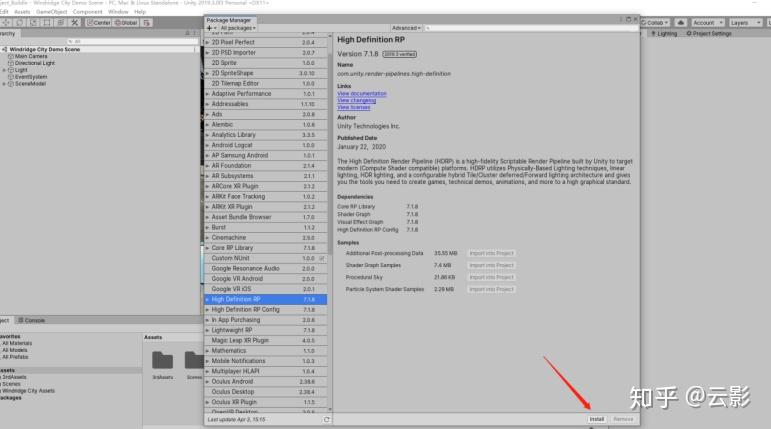This screenshot has height=429, width=771.
Task: Select the Main Camera row in Hierarchy
Action: [x=98, y=56]
